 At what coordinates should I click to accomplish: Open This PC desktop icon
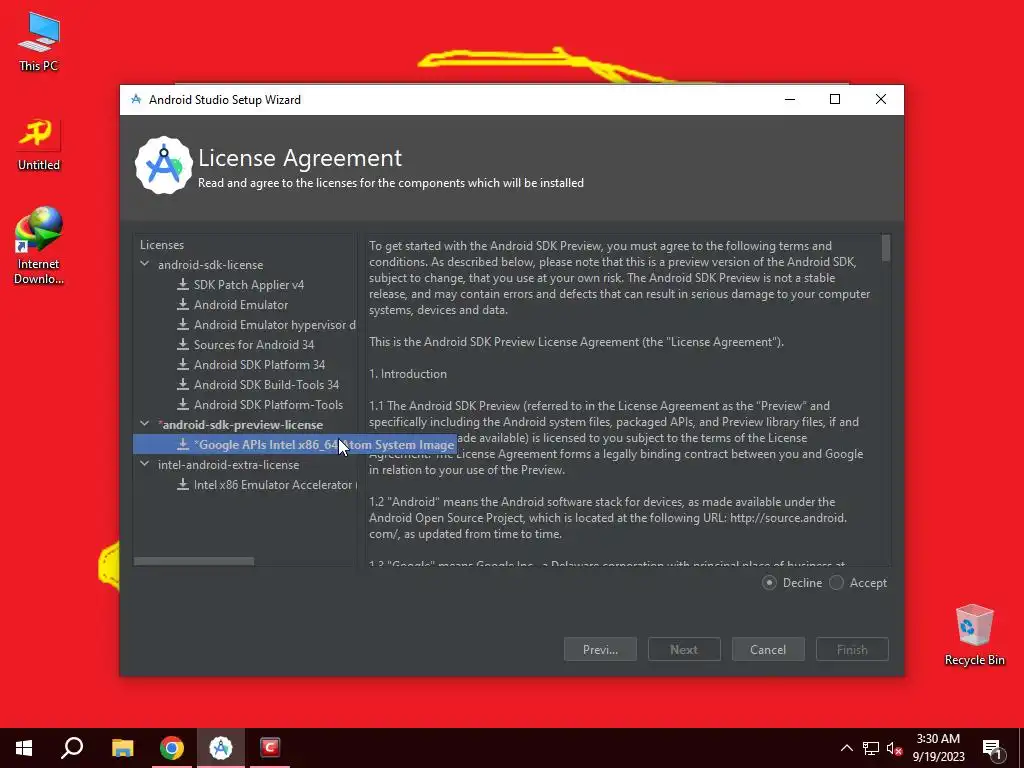tap(39, 42)
